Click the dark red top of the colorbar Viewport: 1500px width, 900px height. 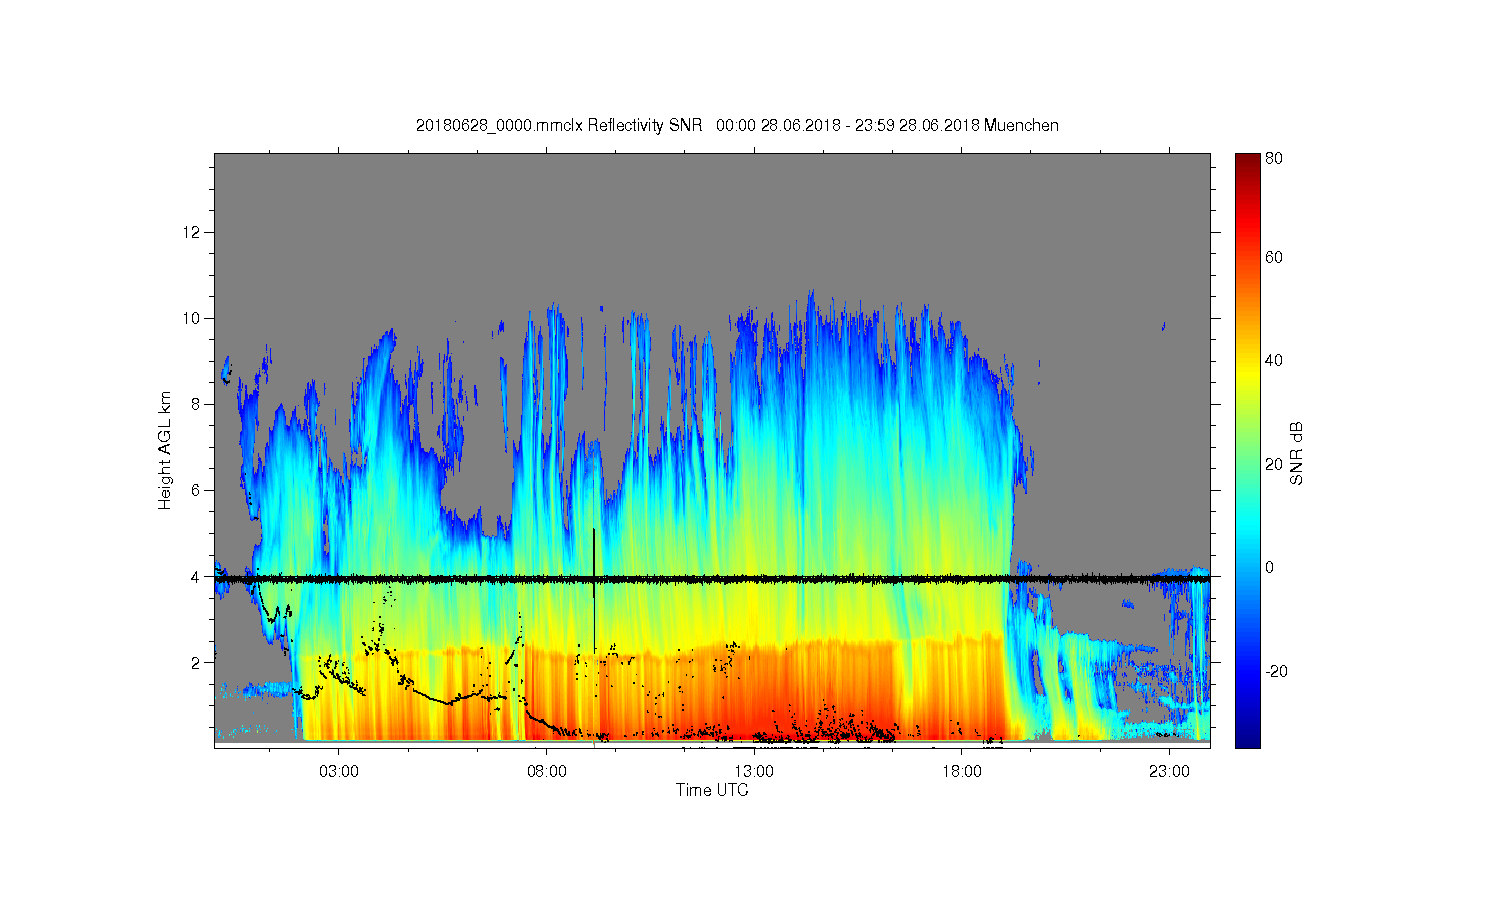1247,163
